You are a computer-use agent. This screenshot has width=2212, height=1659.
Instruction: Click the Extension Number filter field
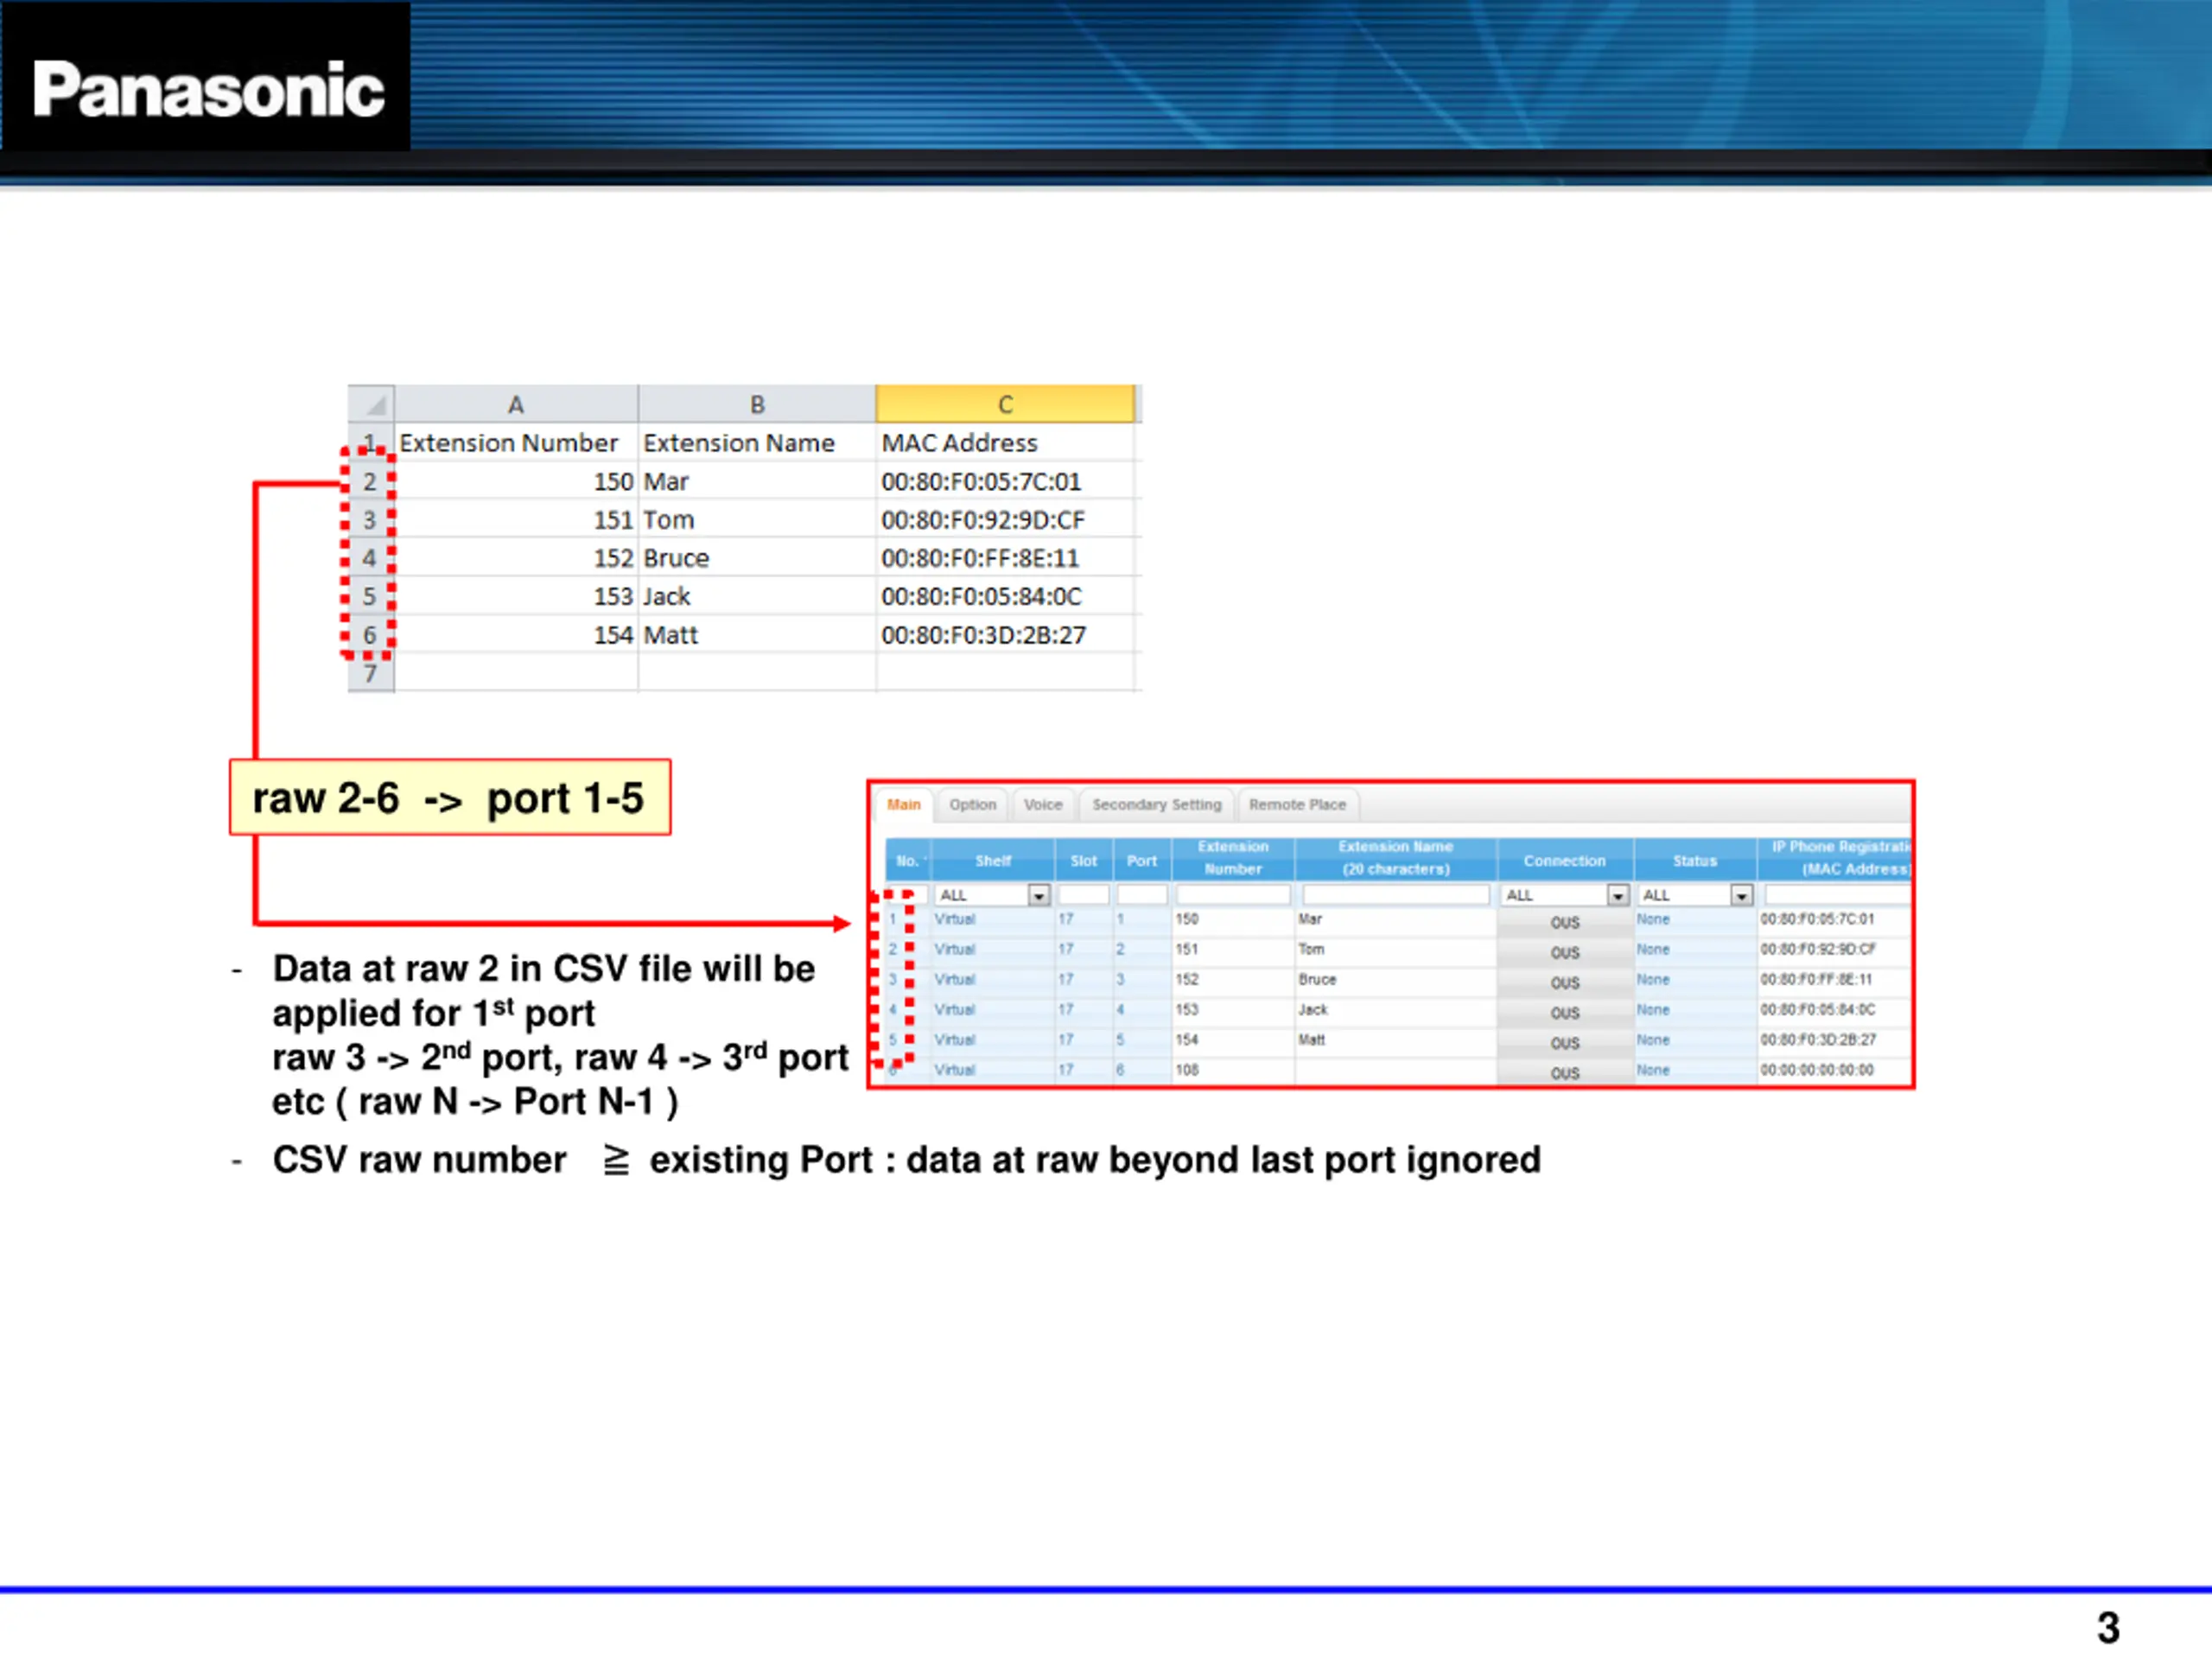1233,895
